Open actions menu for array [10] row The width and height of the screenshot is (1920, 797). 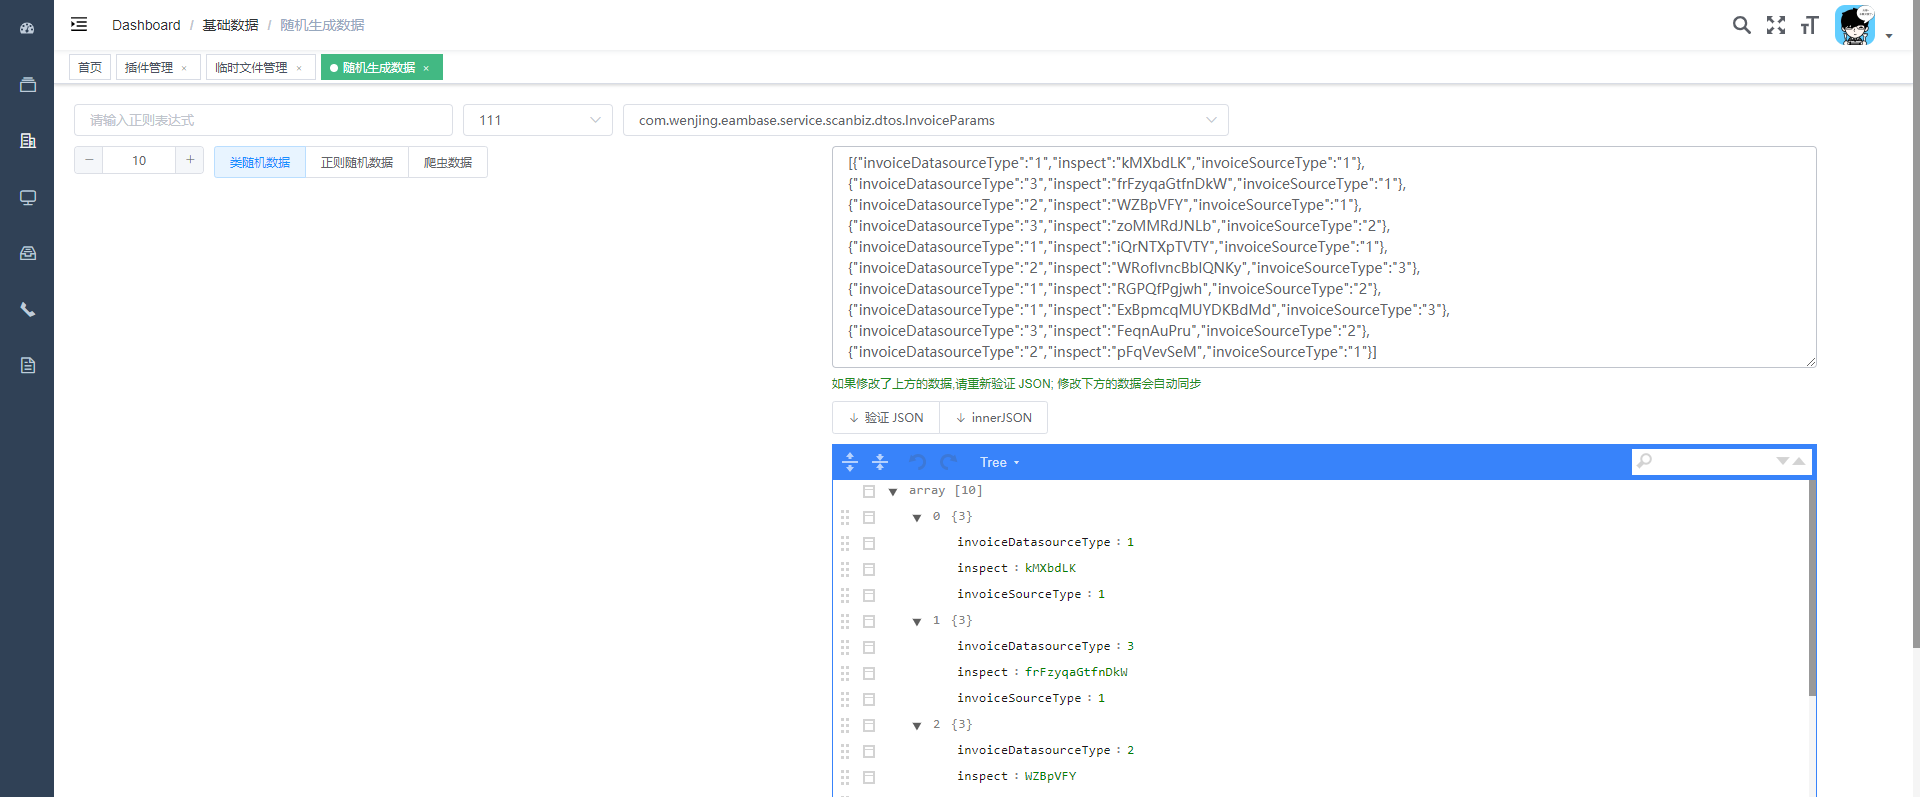coord(869,491)
